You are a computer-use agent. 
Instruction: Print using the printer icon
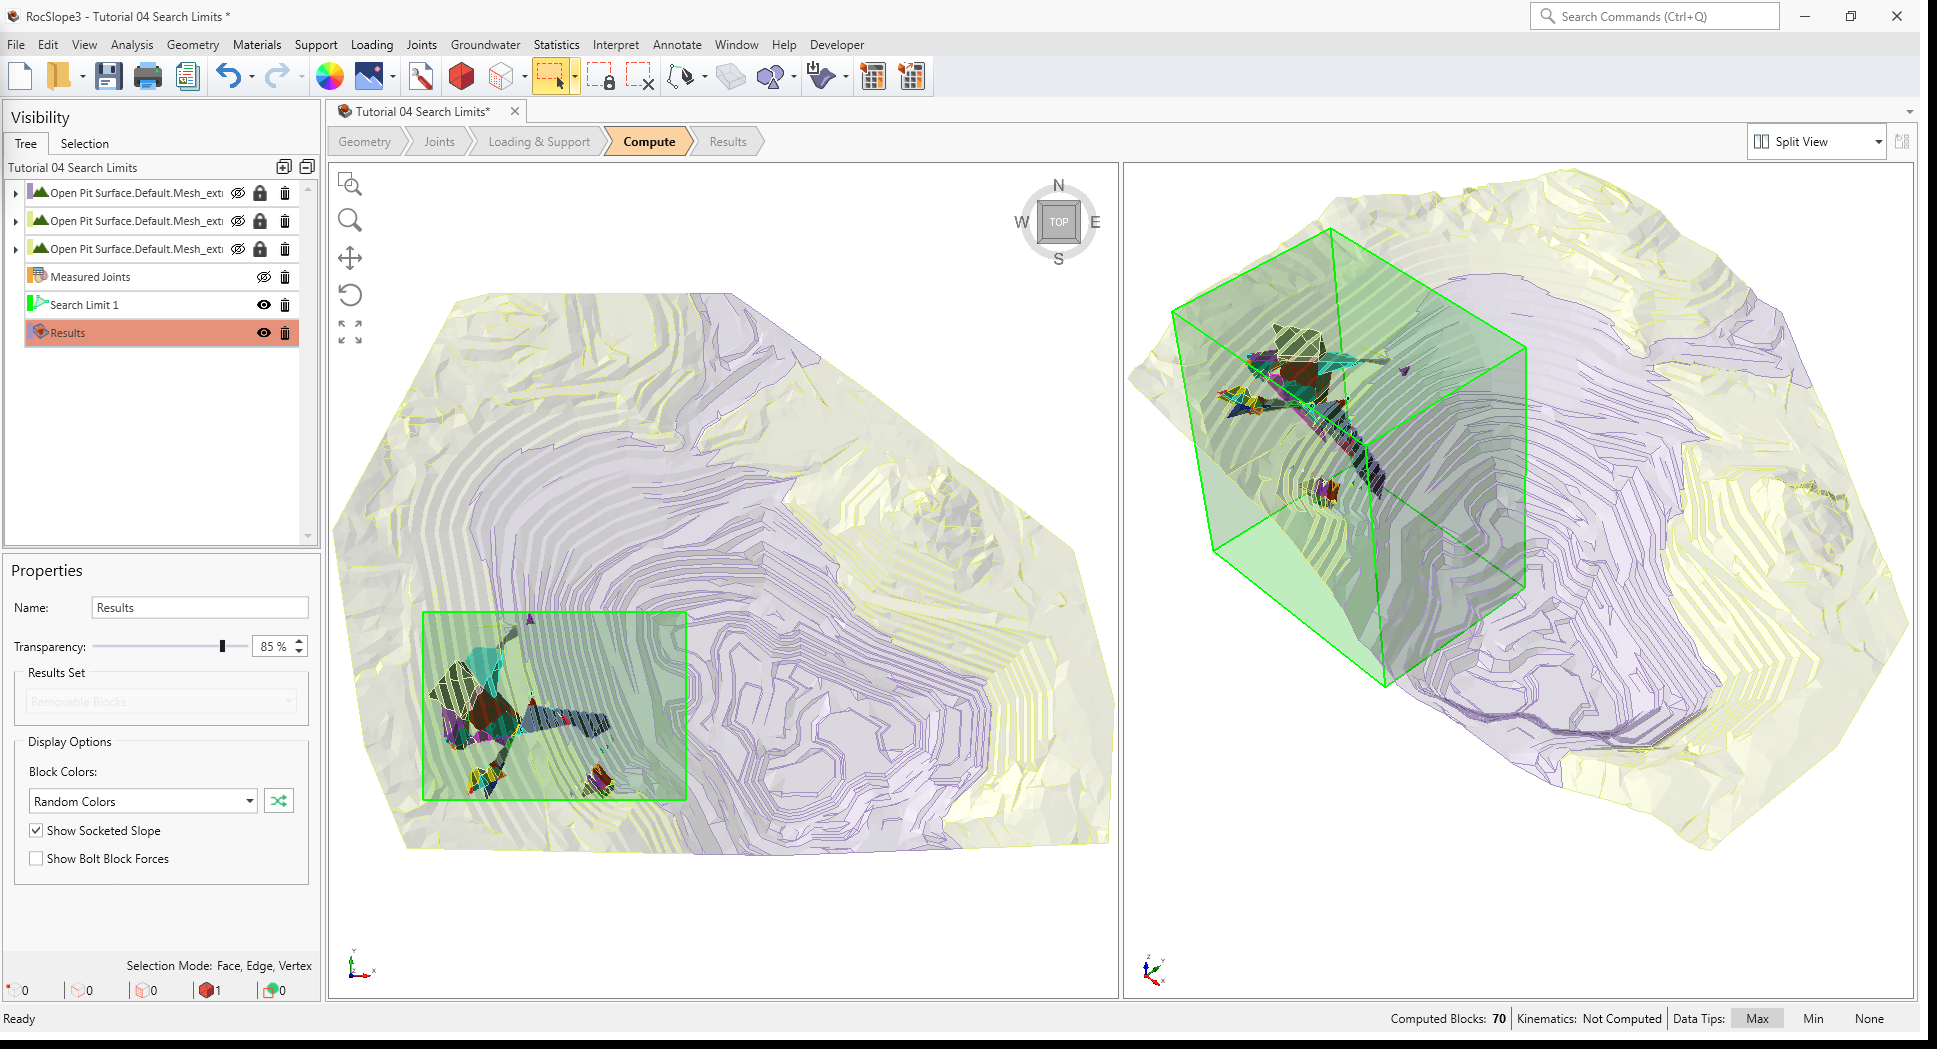tap(148, 76)
